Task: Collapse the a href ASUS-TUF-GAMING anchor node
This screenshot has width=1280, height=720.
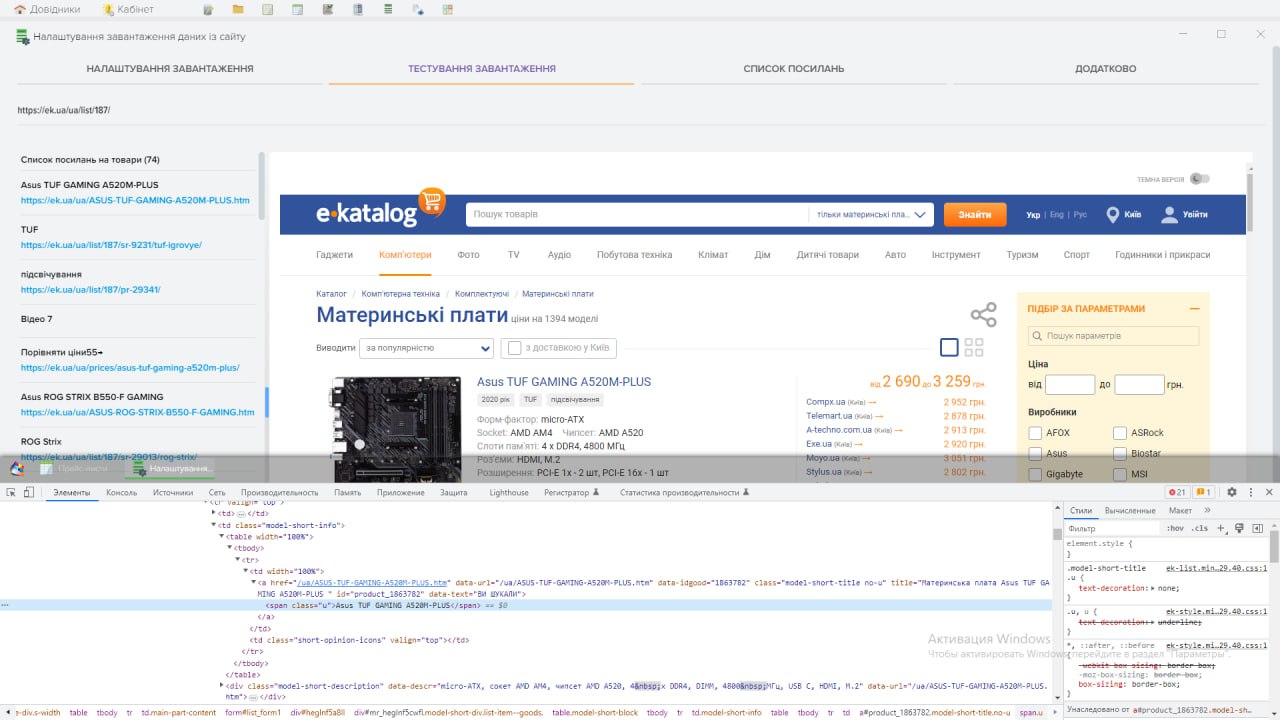Action: point(253,582)
